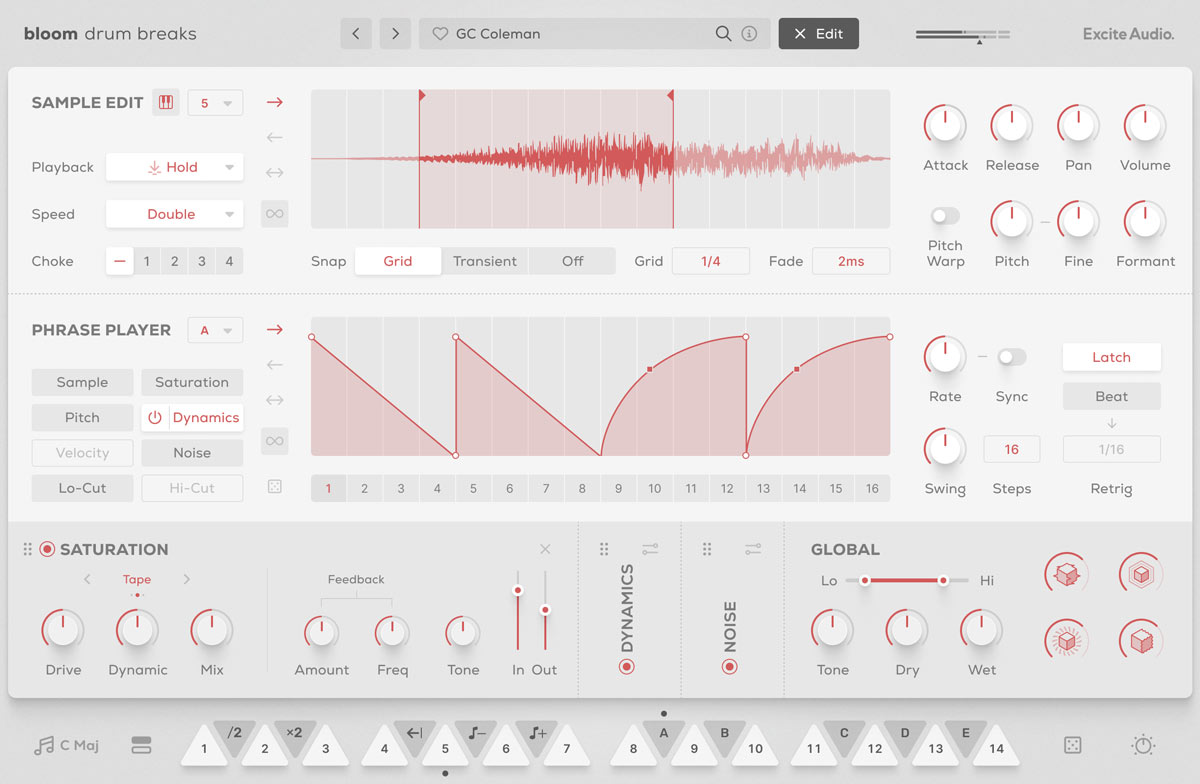Select the dice icon at the bottom right

1072,745
